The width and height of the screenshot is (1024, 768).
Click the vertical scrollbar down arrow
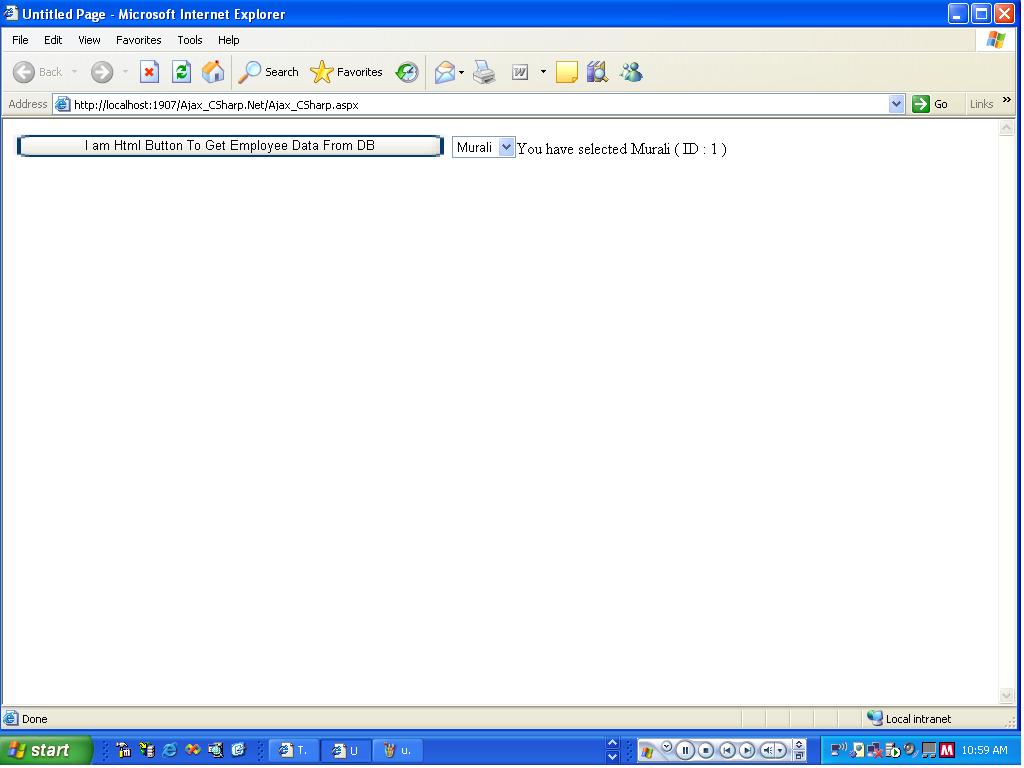(1006, 696)
